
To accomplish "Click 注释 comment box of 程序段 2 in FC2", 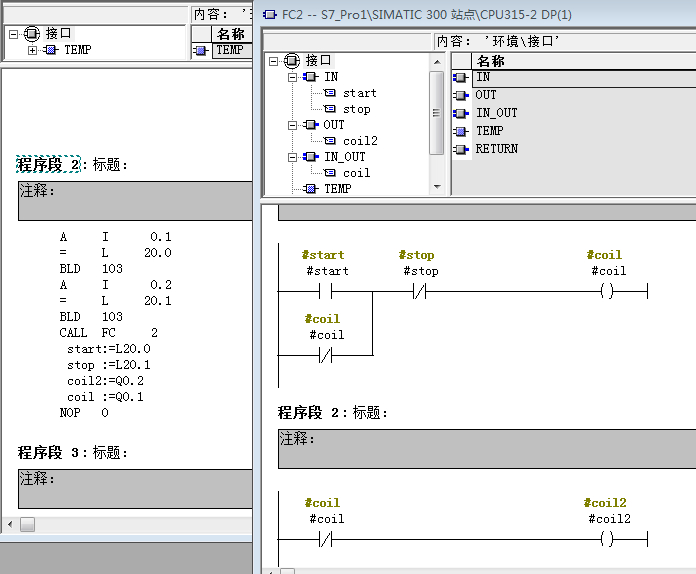I will pos(487,449).
